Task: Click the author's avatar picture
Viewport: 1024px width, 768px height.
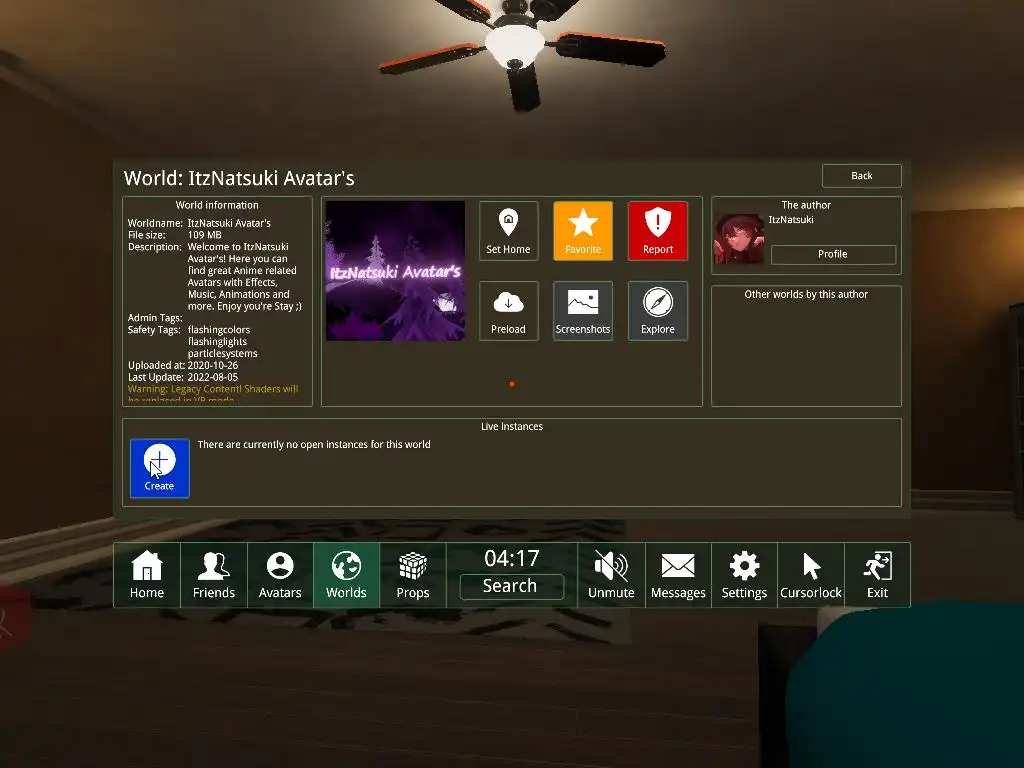Action: pyautogui.click(x=739, y=239)
